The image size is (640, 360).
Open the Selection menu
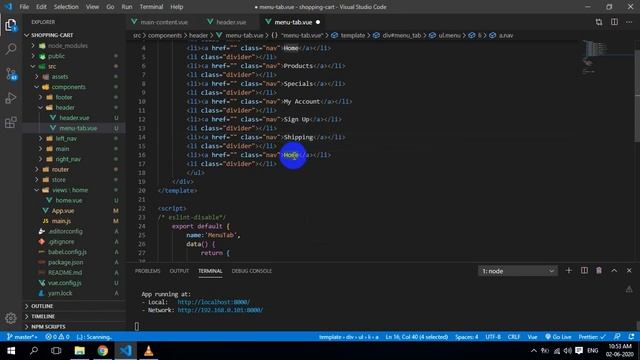point(66,7)
